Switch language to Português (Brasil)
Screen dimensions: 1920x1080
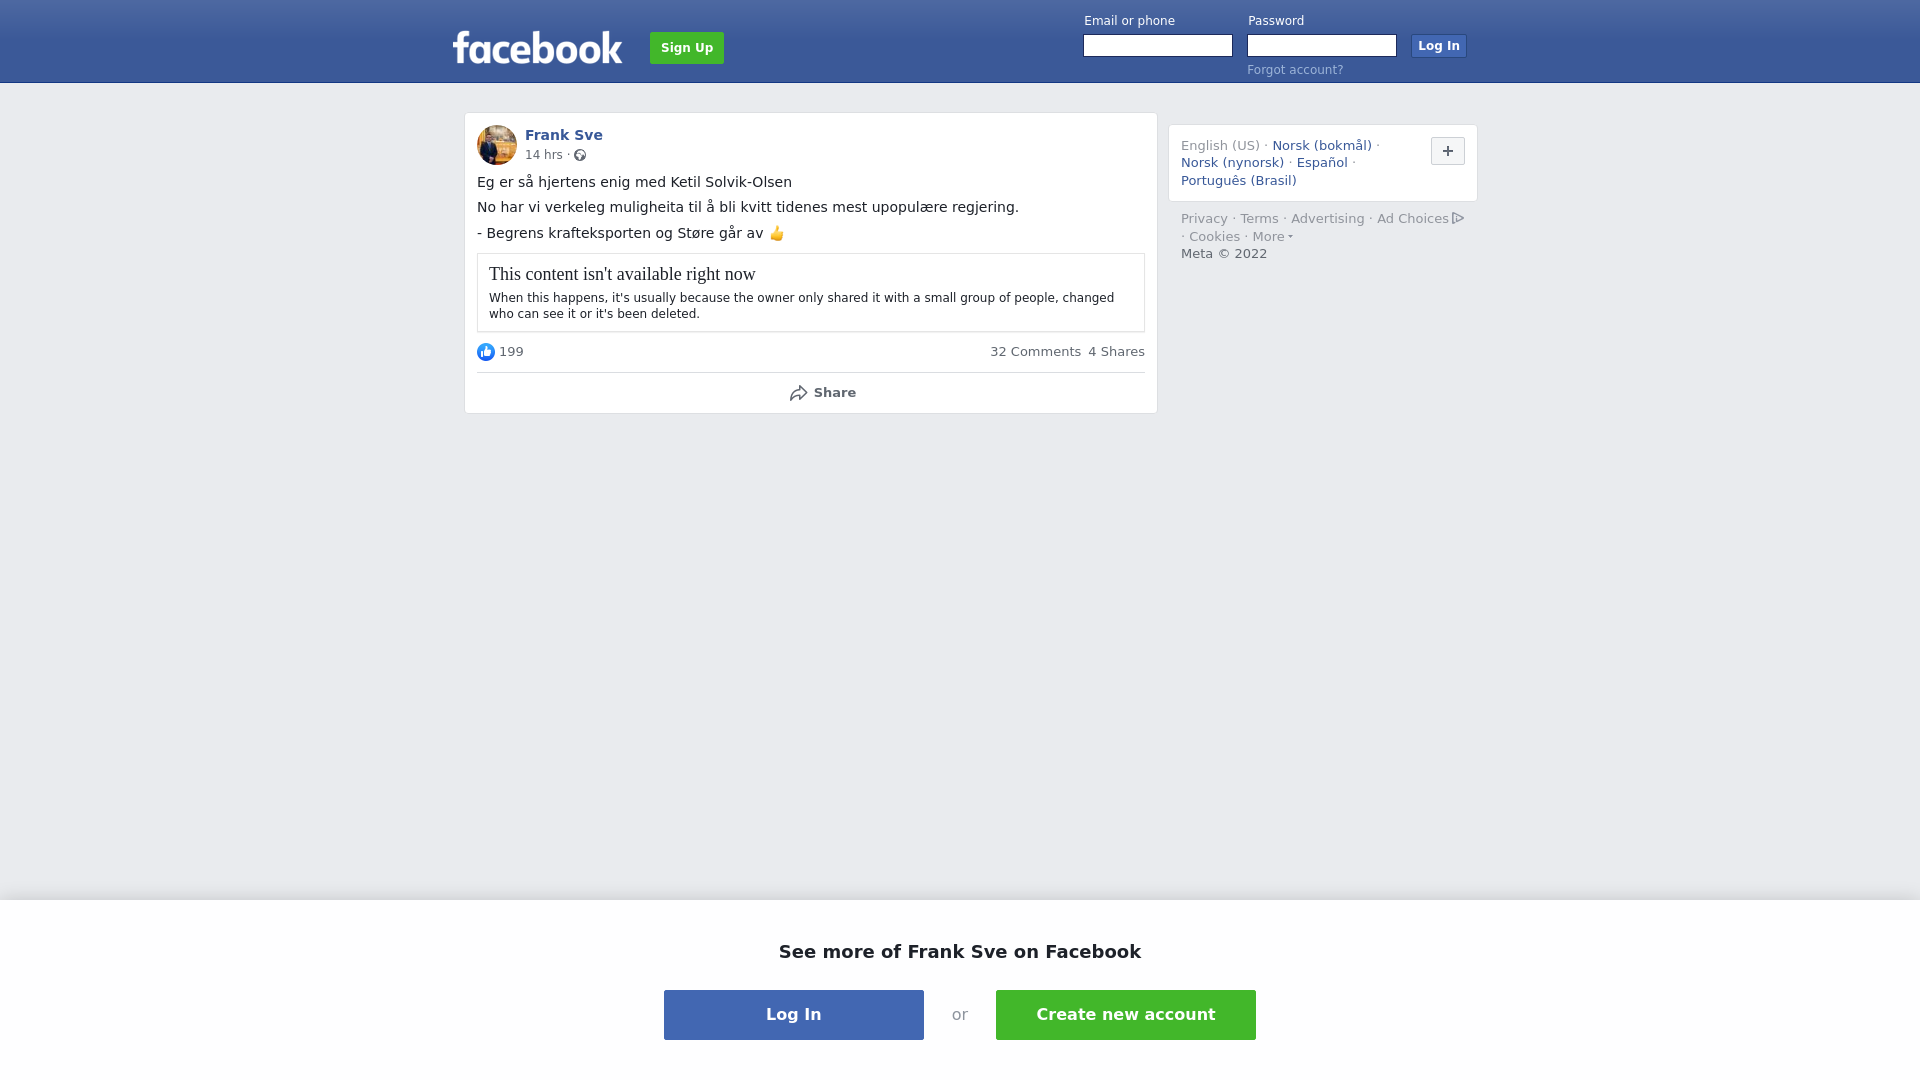[x=1239, y=181]
